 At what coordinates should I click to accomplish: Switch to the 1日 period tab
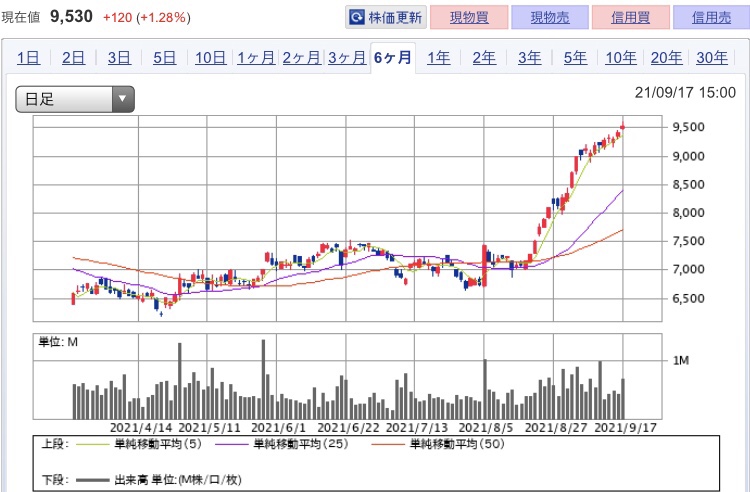coord(28,58)
